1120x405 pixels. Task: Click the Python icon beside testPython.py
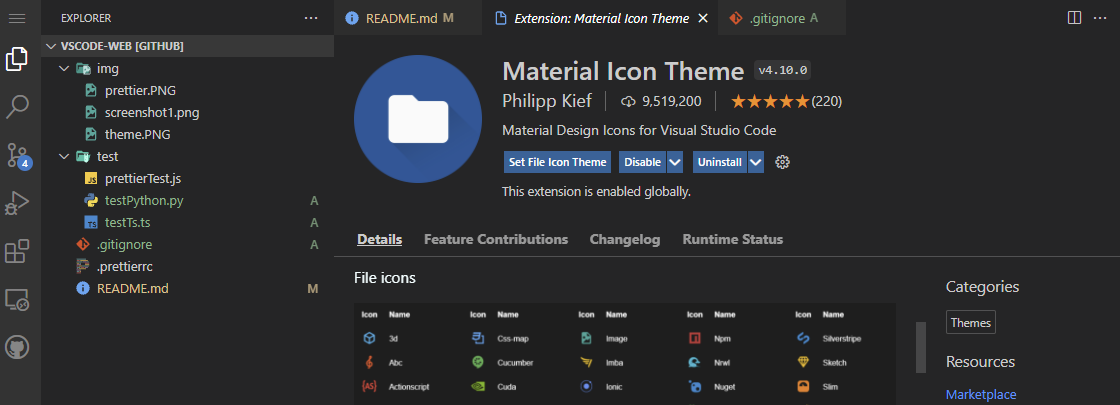pos(90,201)
